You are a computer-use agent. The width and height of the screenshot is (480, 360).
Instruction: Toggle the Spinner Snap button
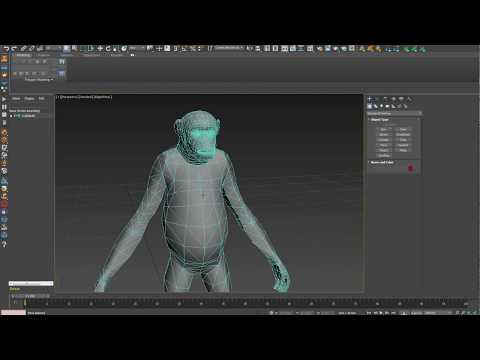(199, 49)
